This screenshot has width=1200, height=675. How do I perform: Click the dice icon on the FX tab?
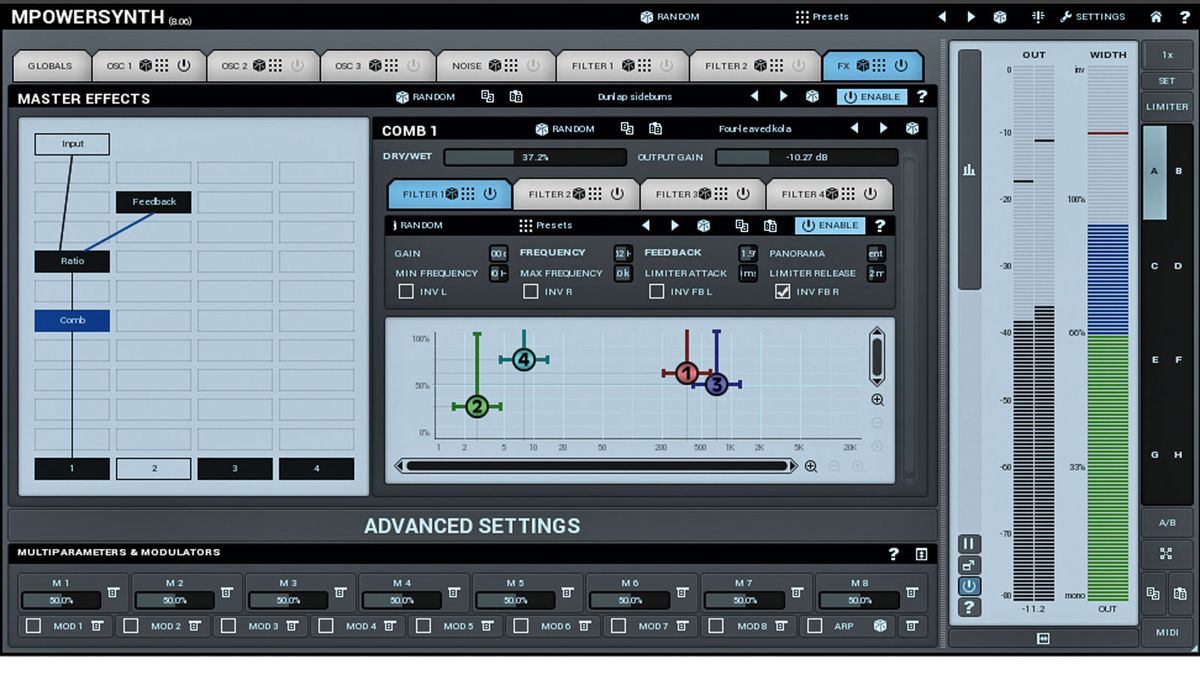click(x=862, y=65)
